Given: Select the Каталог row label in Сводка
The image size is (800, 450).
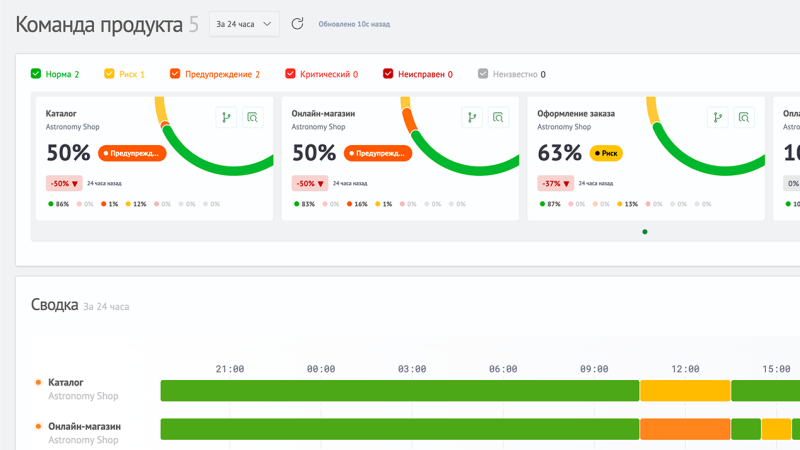Looking at the screenshot, I should [x=66, y=382].
